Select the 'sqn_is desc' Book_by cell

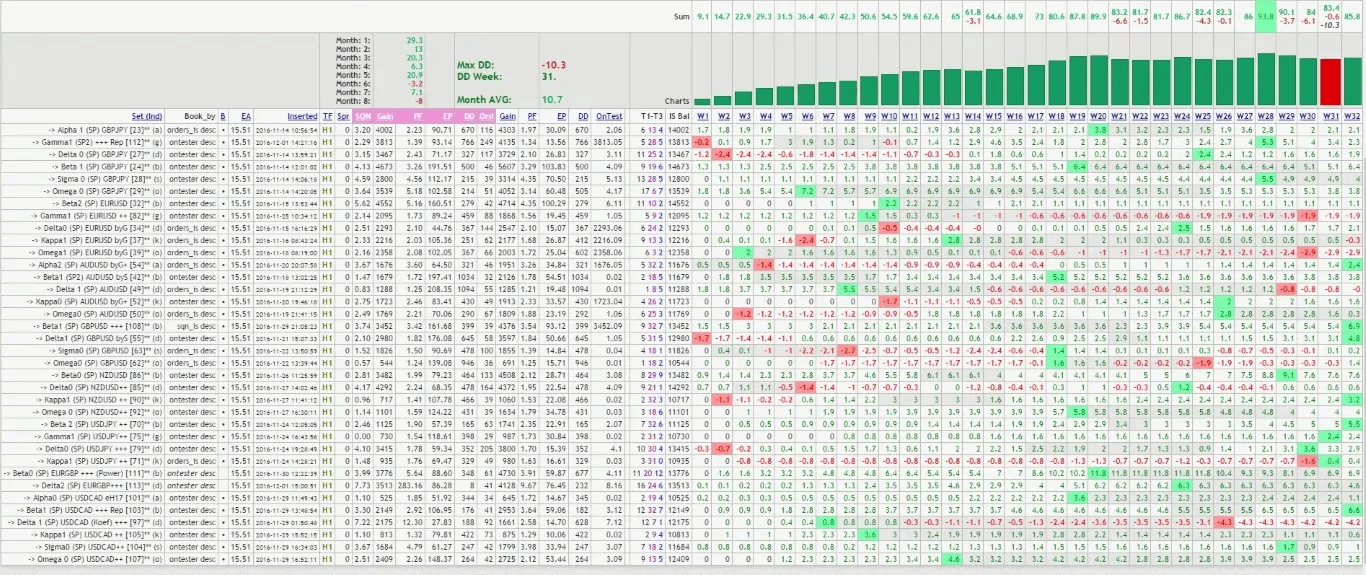[197, 324]
